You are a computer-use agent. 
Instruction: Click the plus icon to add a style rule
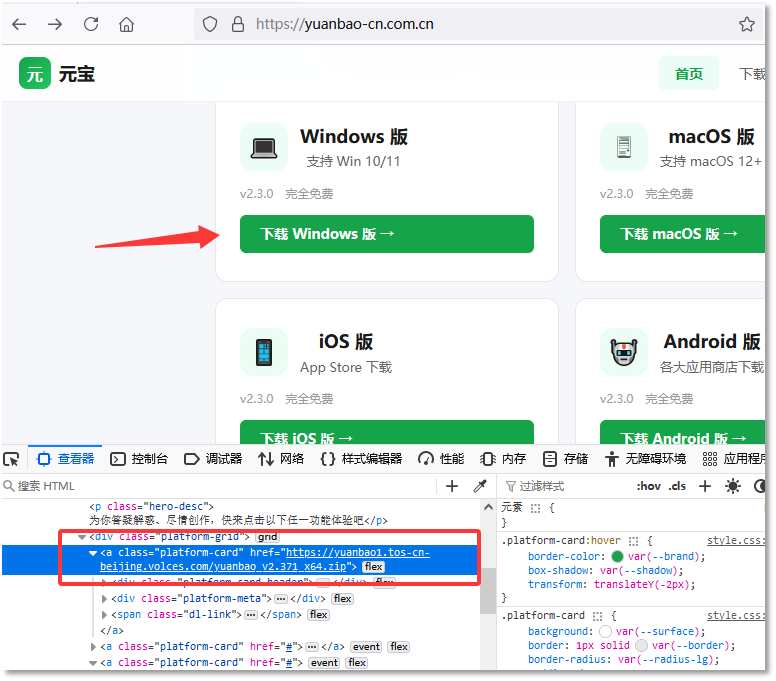pos(705,486)
